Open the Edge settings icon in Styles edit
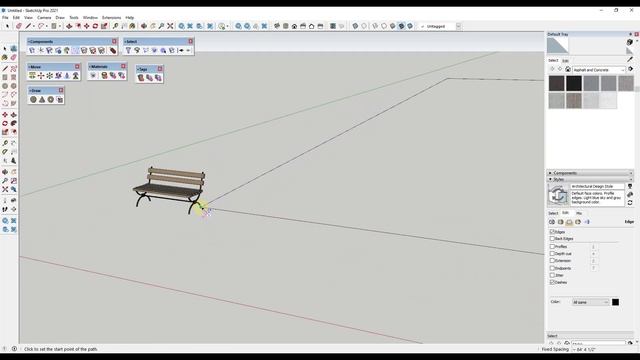Viewport: 640px width, 360px height. 552,222
